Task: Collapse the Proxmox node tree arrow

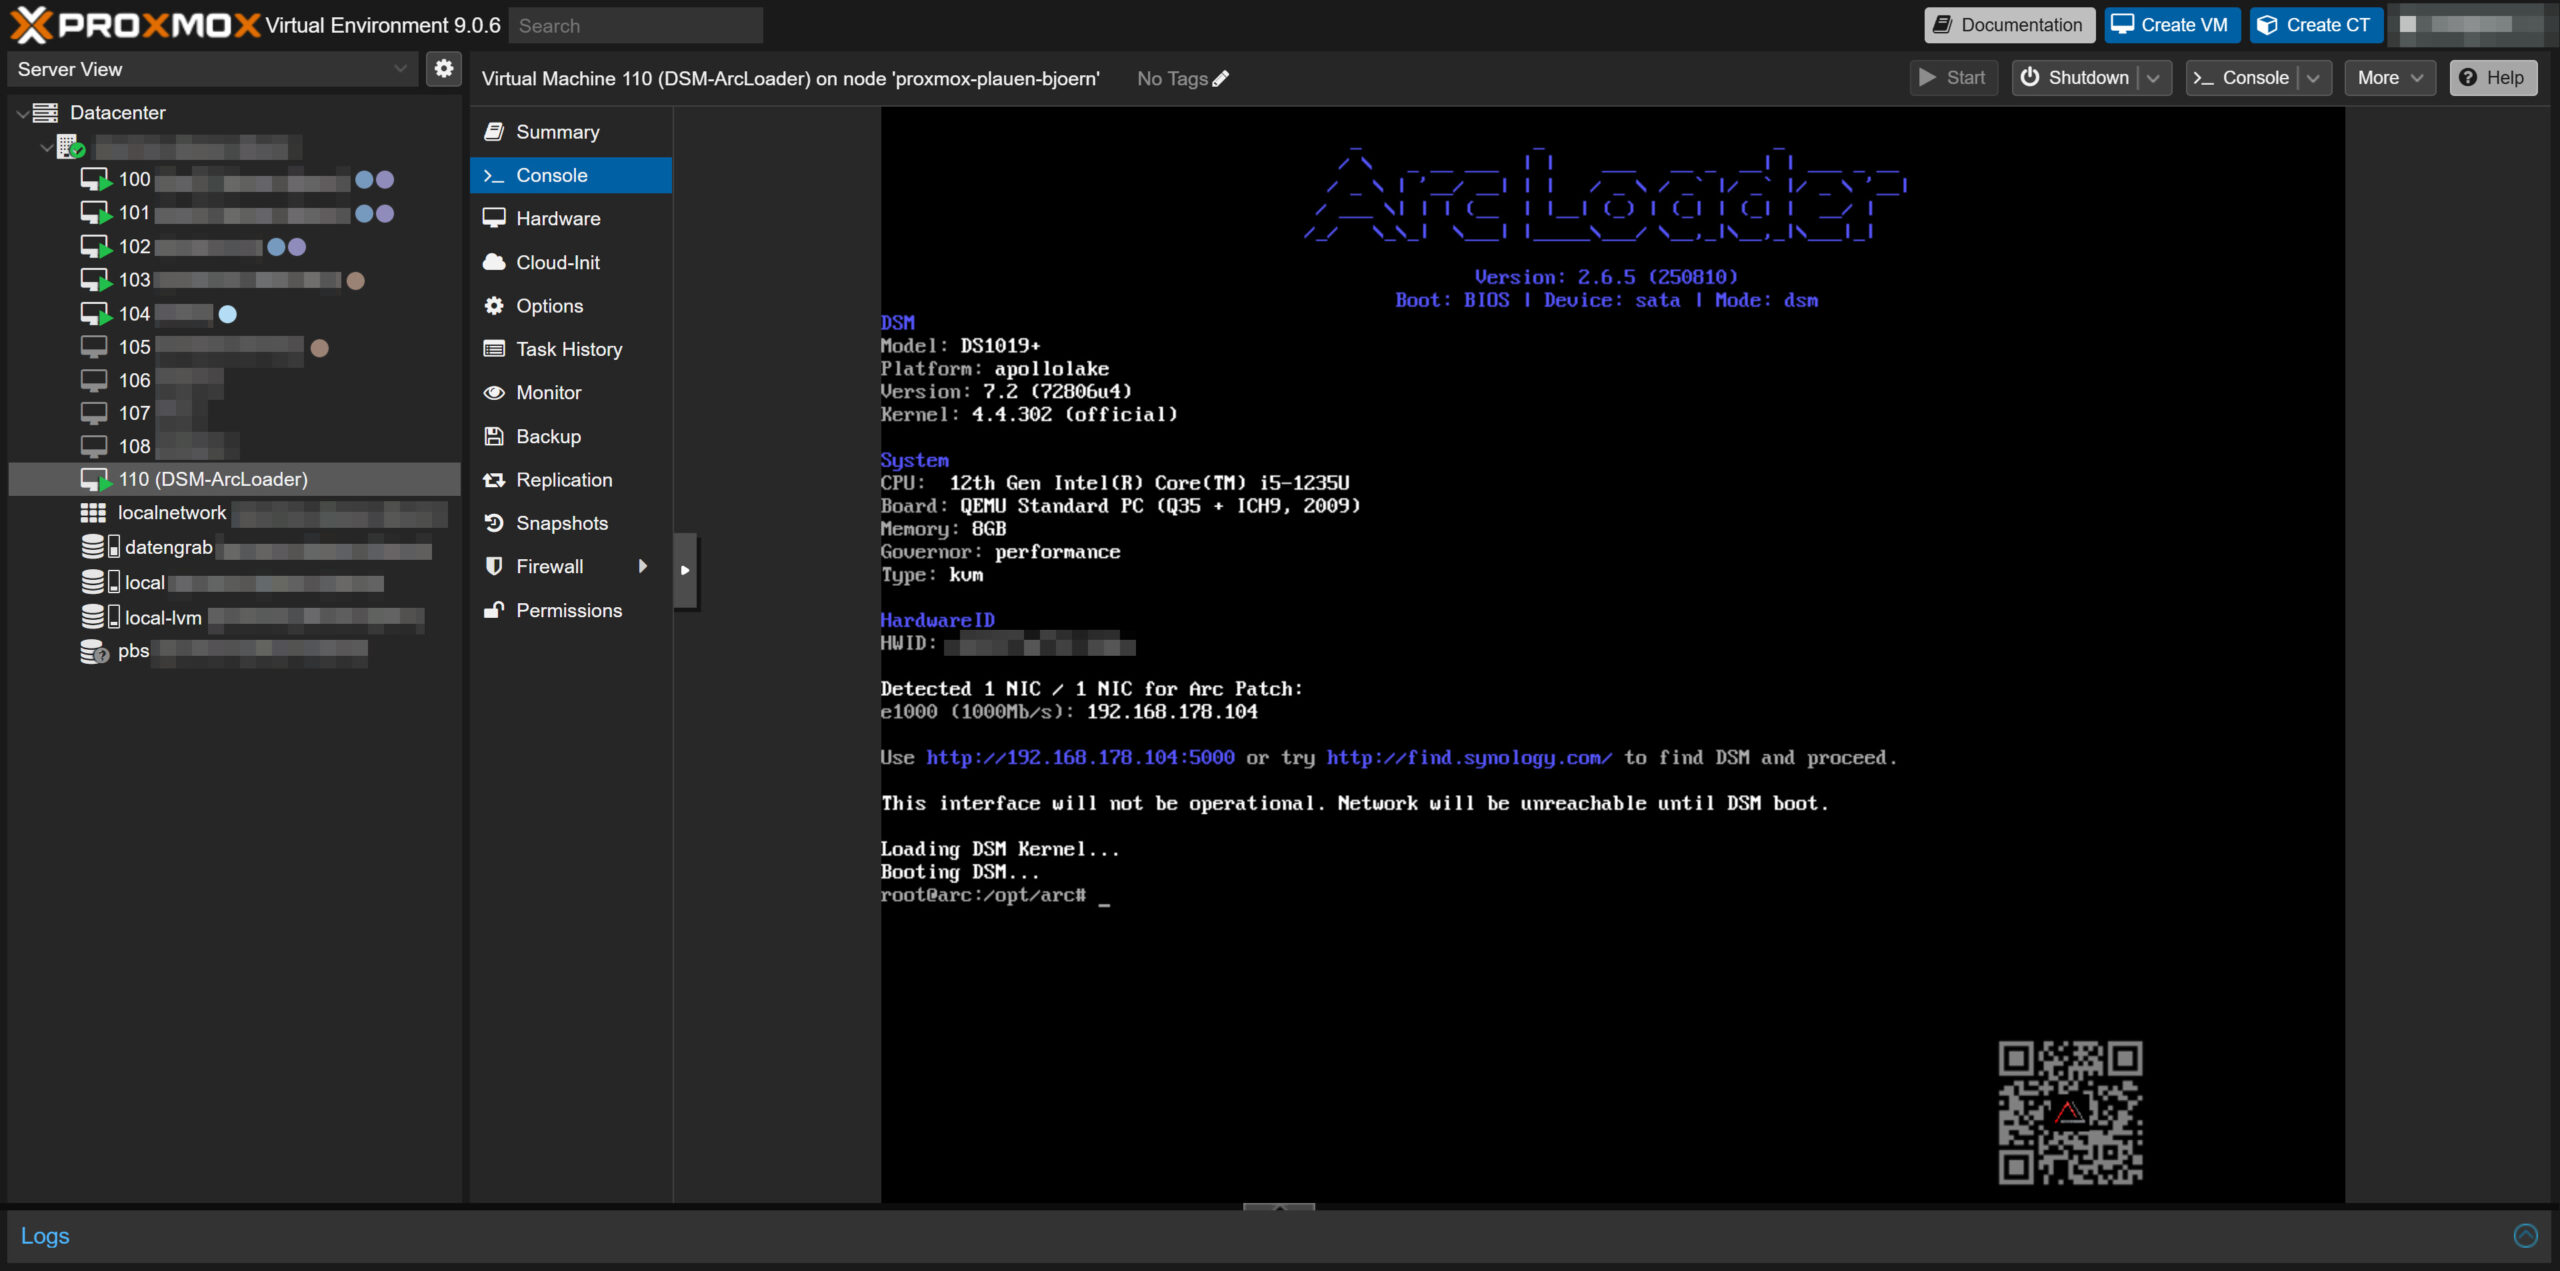Action: pos(46,148)
